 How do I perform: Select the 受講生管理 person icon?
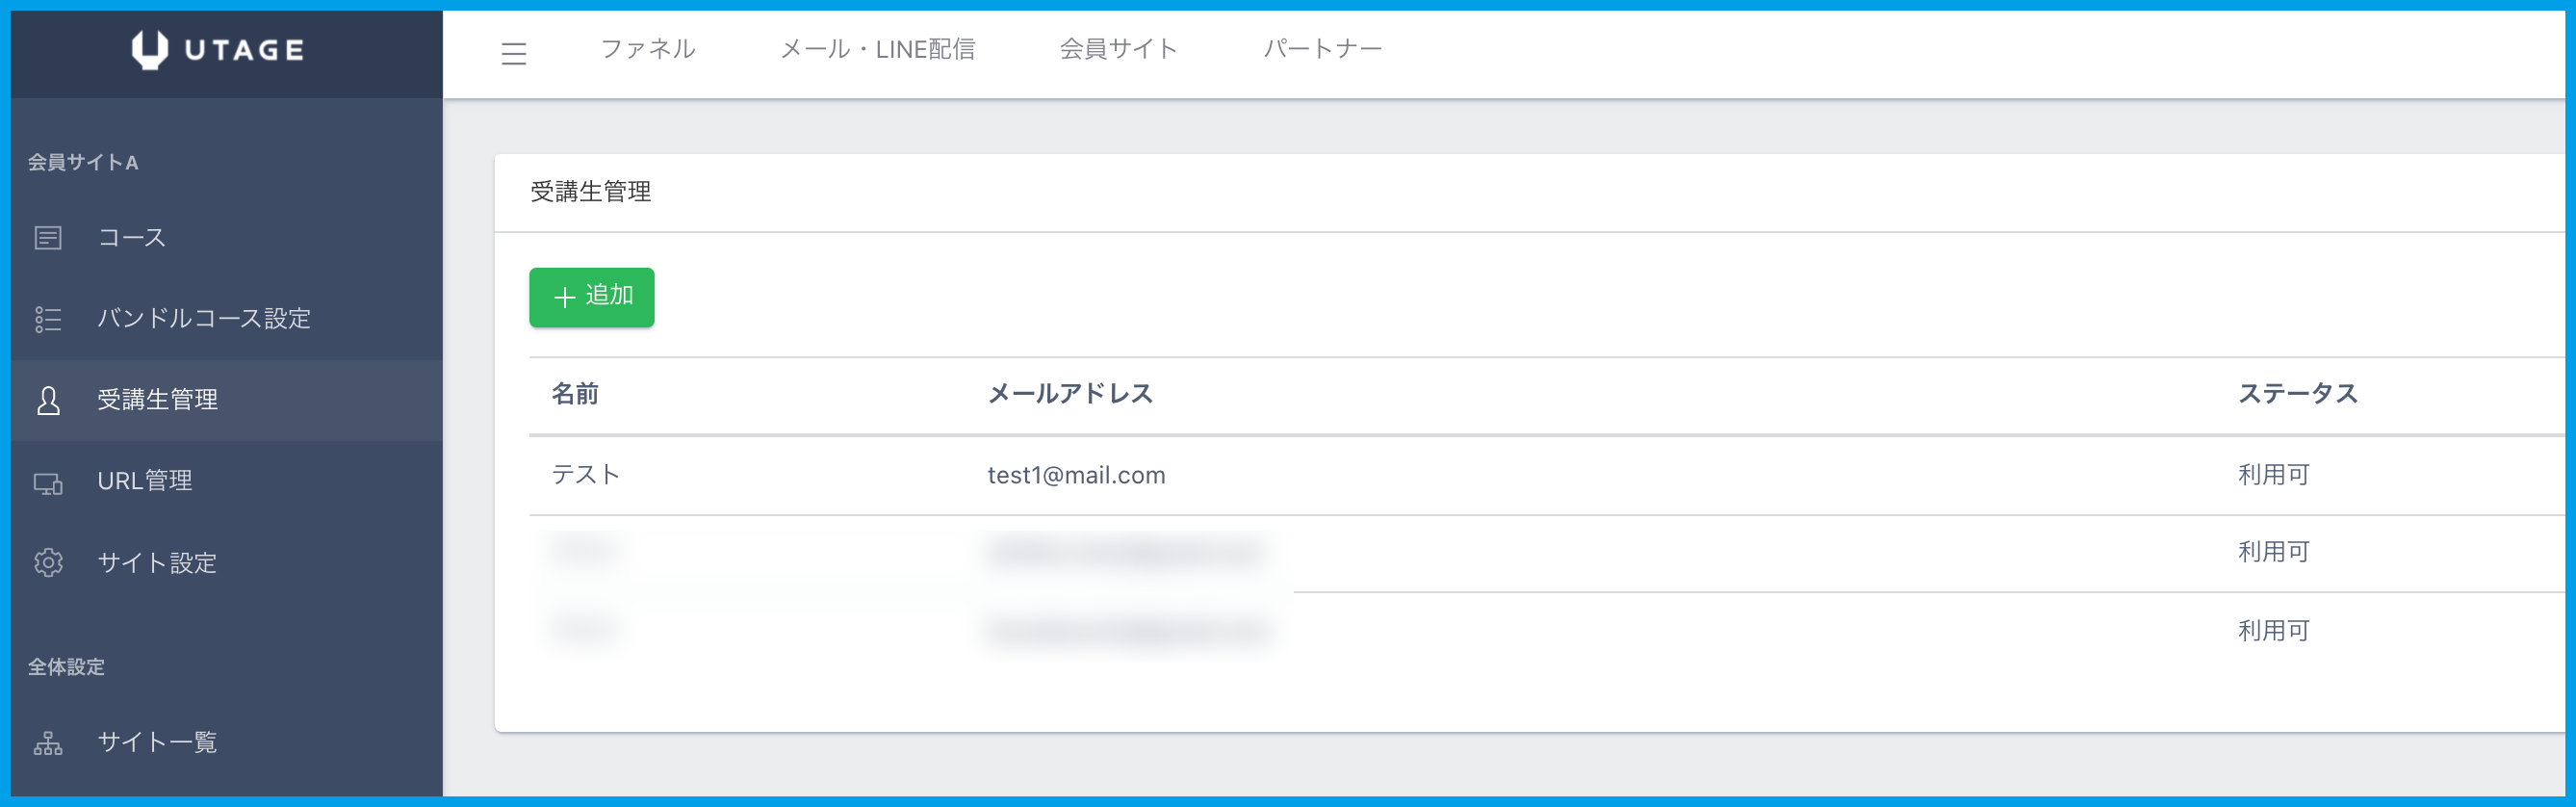click(x=48, y=400)
